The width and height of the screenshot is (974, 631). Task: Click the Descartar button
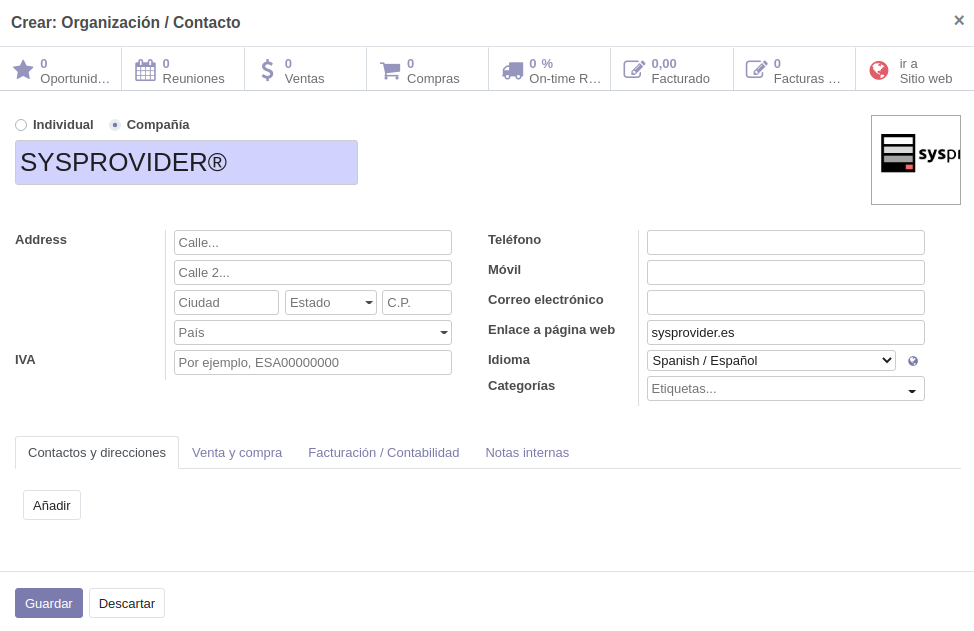pyautogui.click(x=127, y=604)
